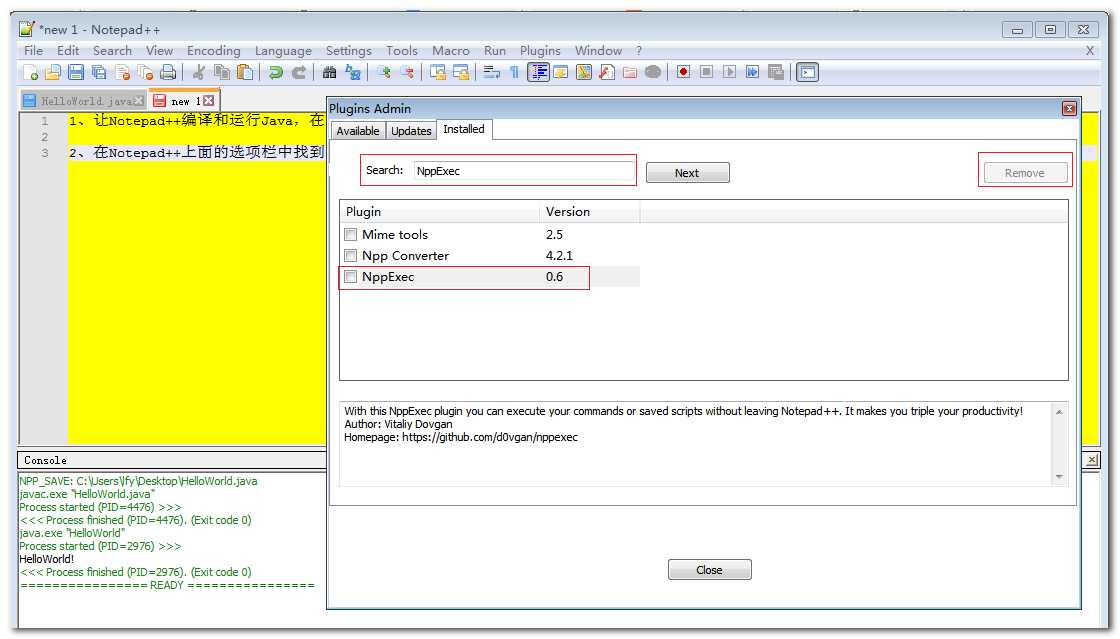Viewport: 1120px width, 639px height.
Task: Open the Search menu
Action: point(112,51)
